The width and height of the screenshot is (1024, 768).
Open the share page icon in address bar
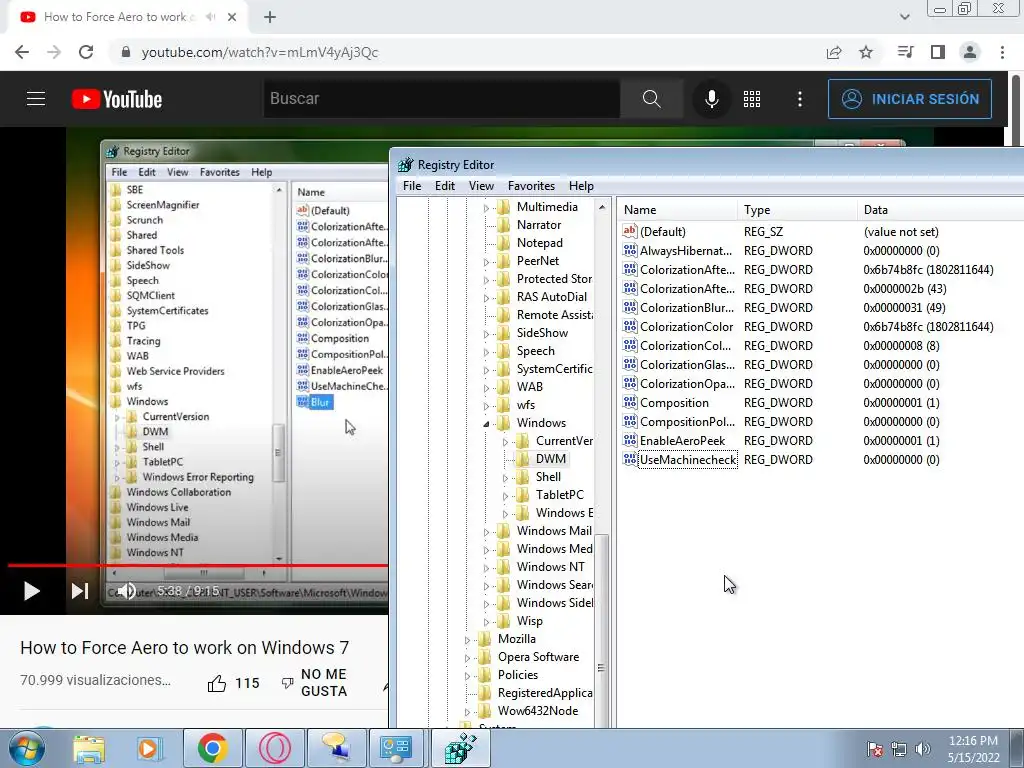[834, 52]
